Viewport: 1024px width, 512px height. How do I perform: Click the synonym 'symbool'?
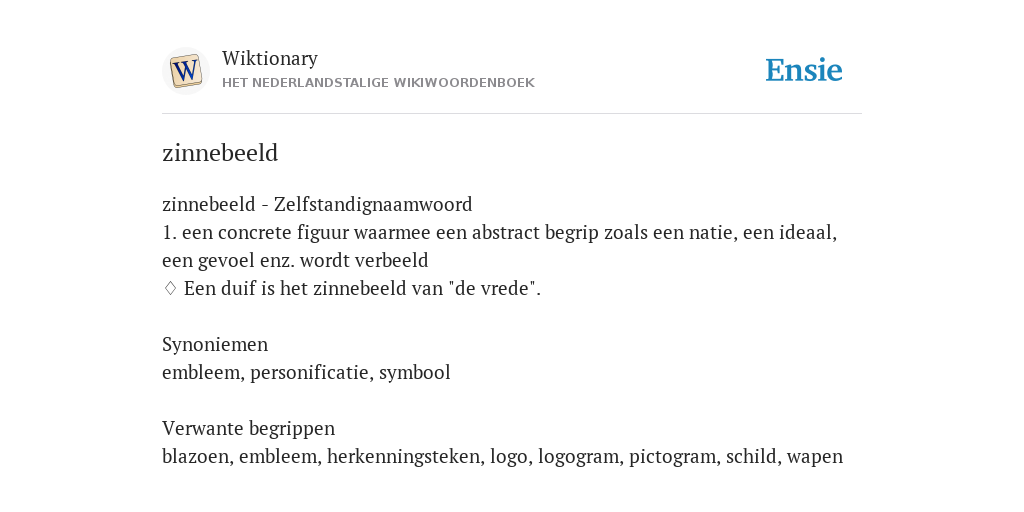coord(415,372)
